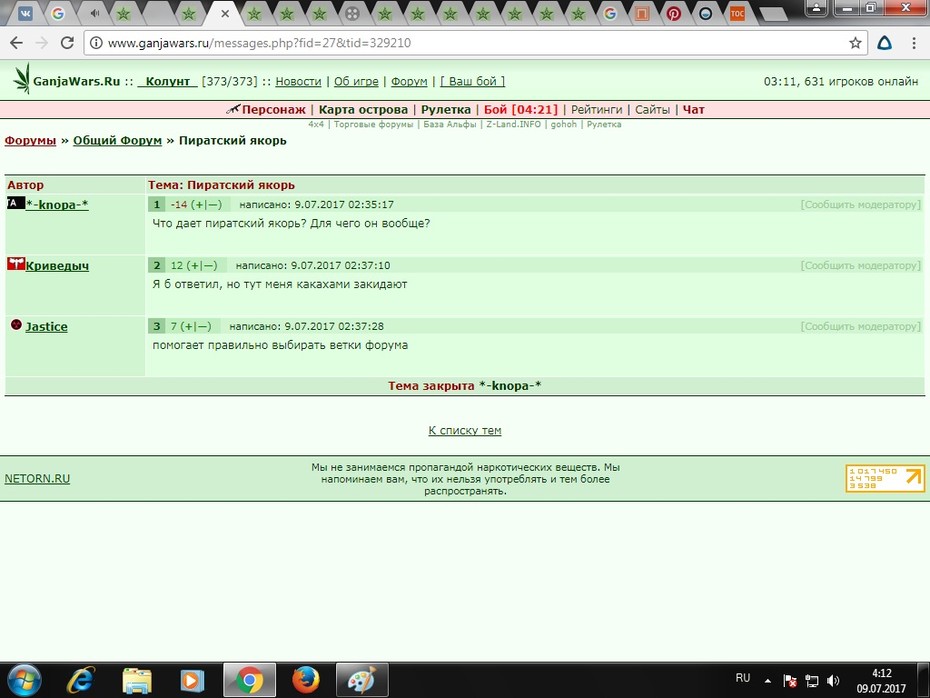Open a new browser tab

(x=773, y=14)
